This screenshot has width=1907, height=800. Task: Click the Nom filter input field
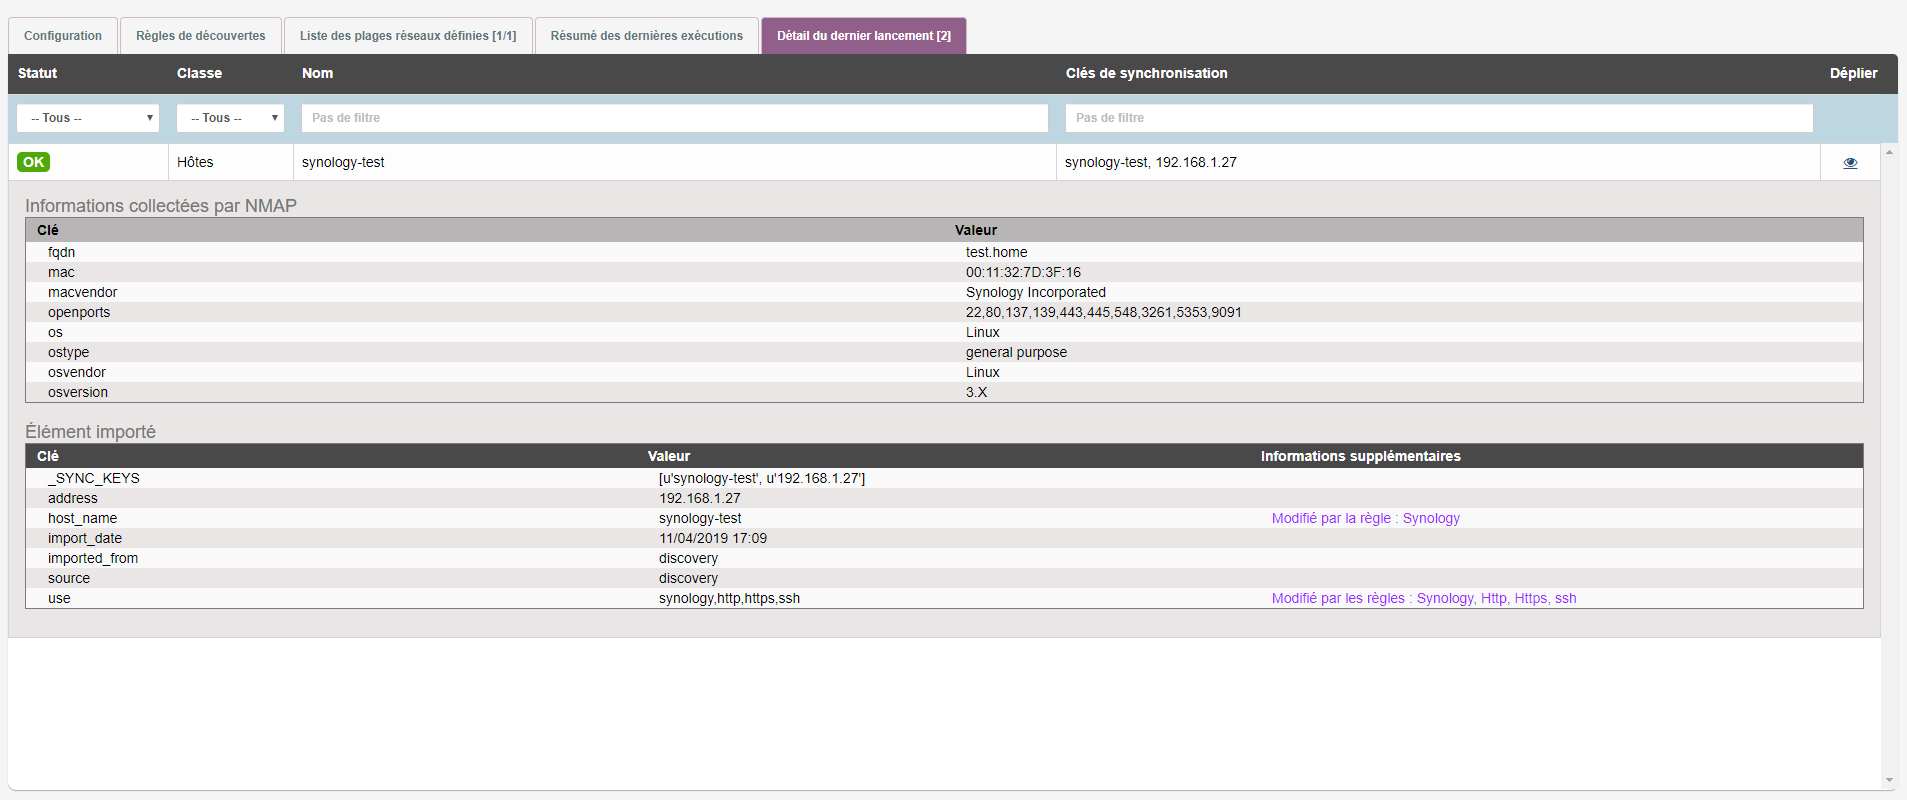674,118
